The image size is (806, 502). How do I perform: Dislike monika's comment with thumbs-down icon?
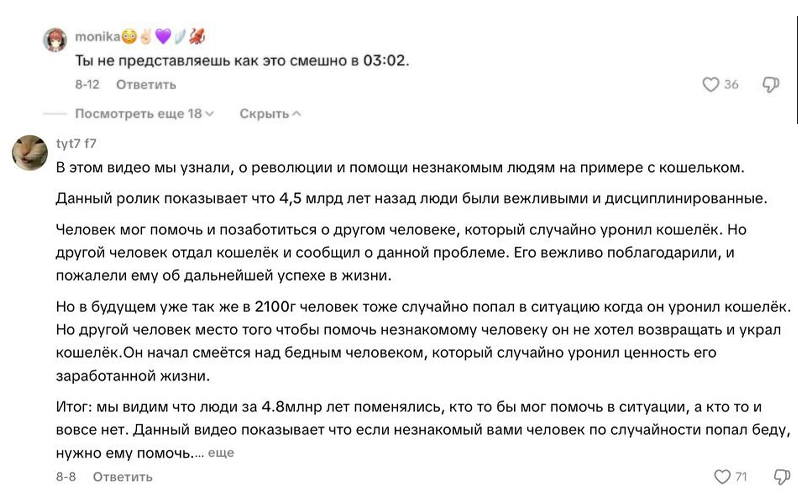[771, 84]
